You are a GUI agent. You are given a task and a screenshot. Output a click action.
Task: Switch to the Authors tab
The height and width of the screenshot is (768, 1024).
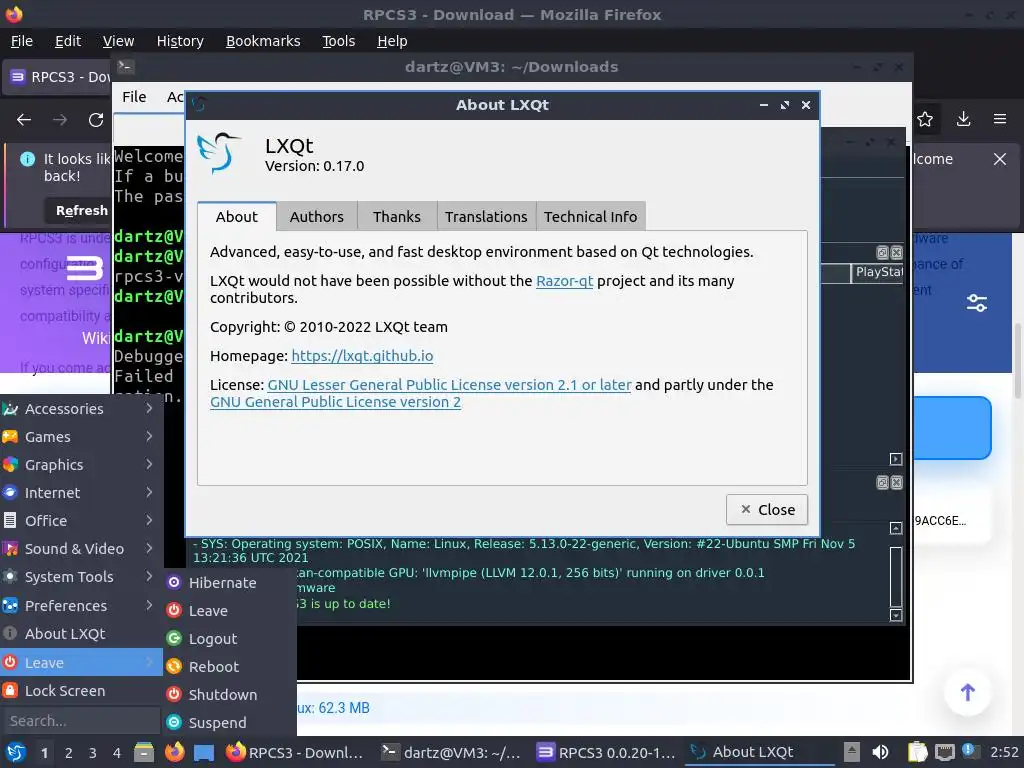[x=317, y=217]
